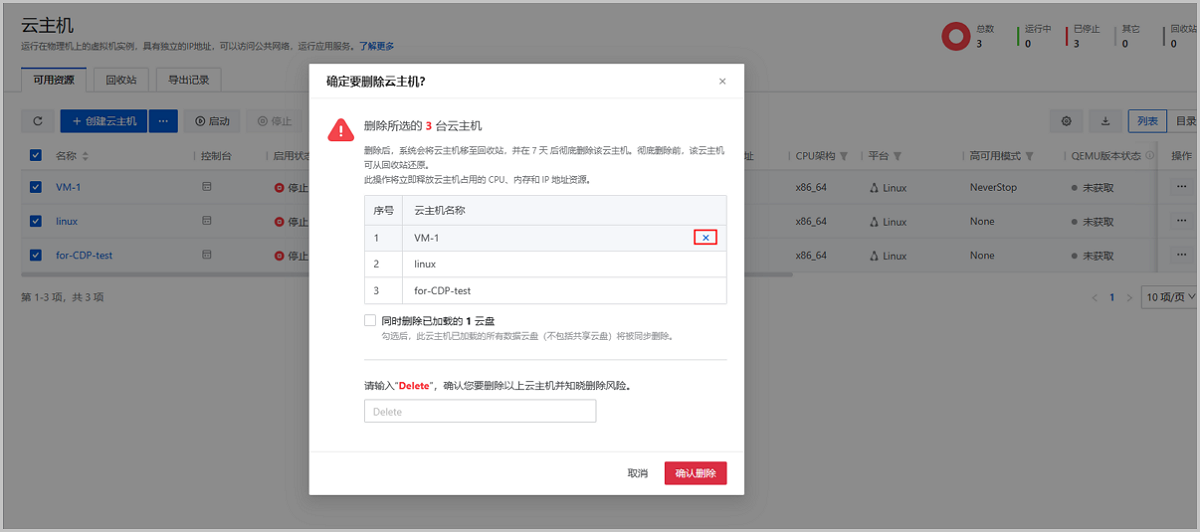
Task: Click the Delete confirmation text field
Action: 480,411
